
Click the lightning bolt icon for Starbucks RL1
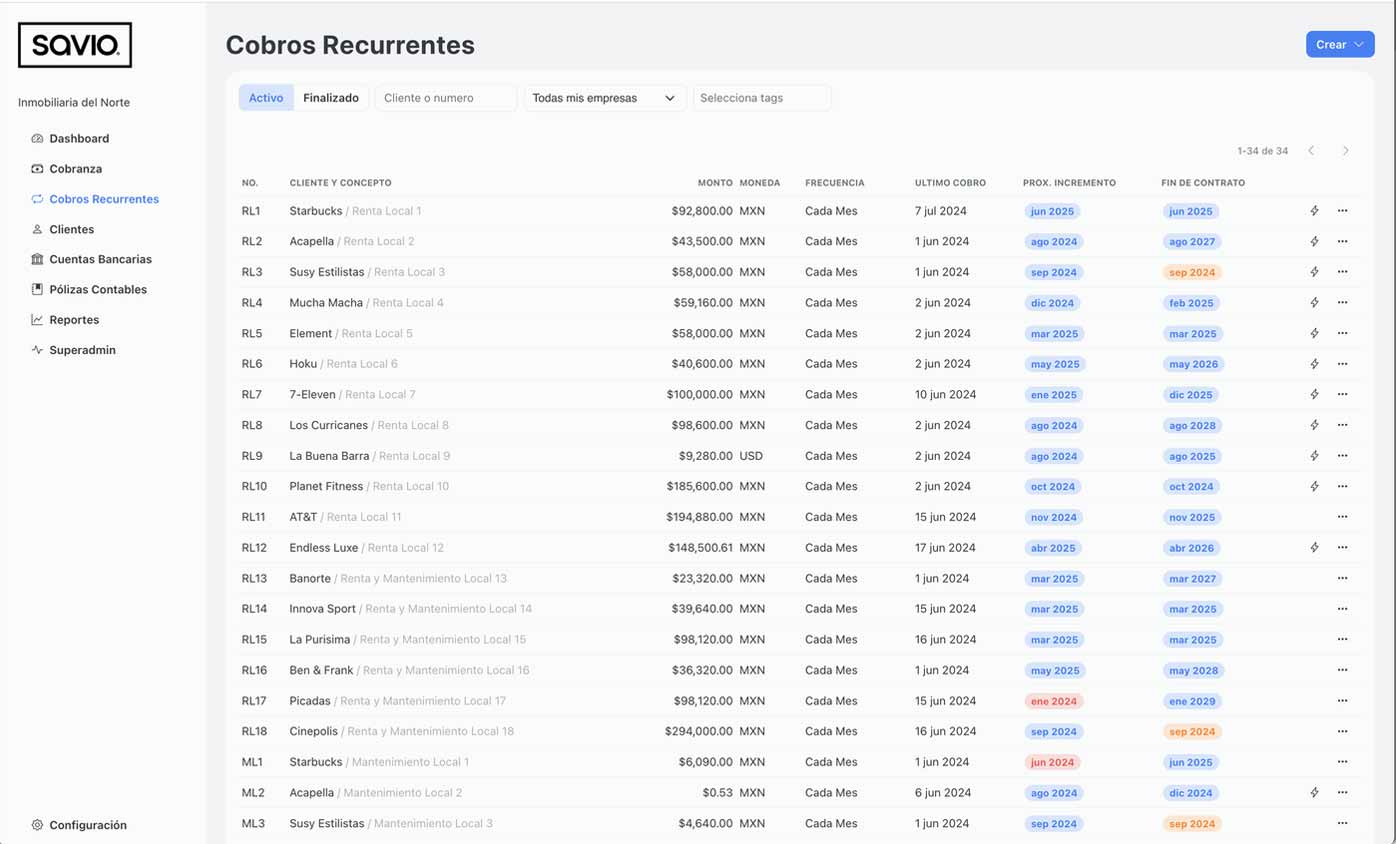click(1314, 211)
